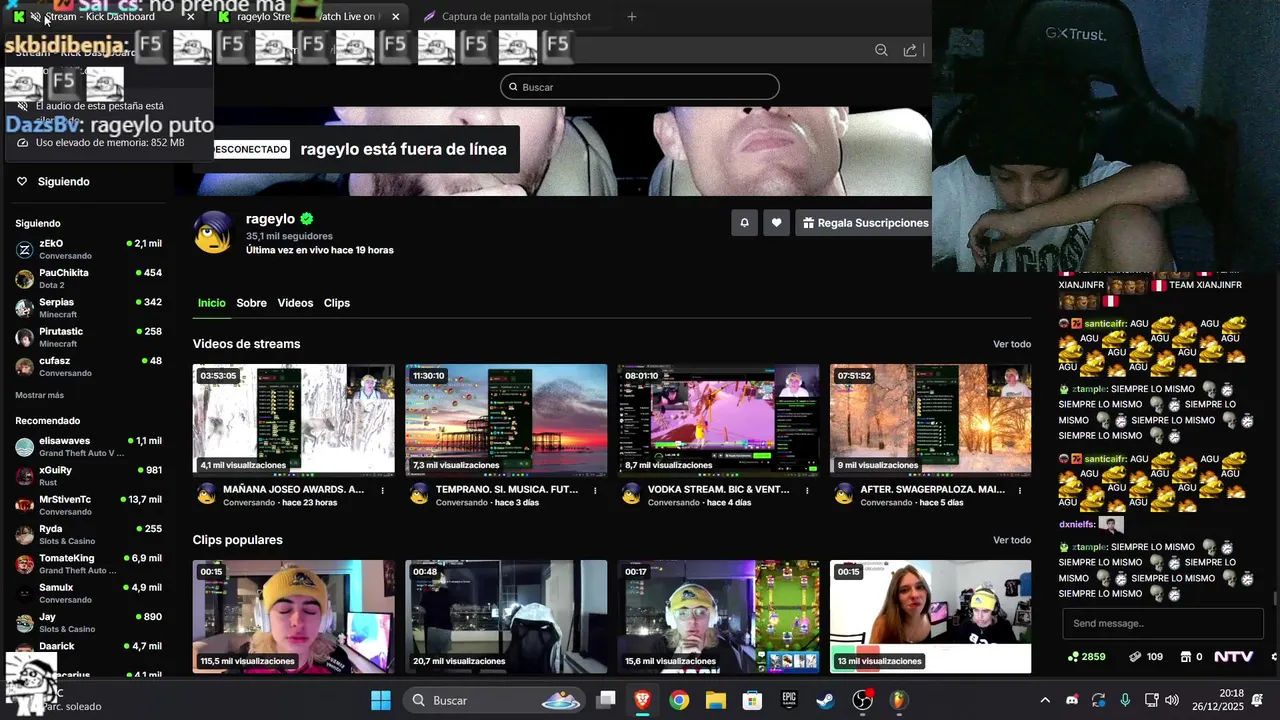Select the Clips channel tab
Image resolution: width=1280 pixels, height=720 pixels.
click(337, 303)
